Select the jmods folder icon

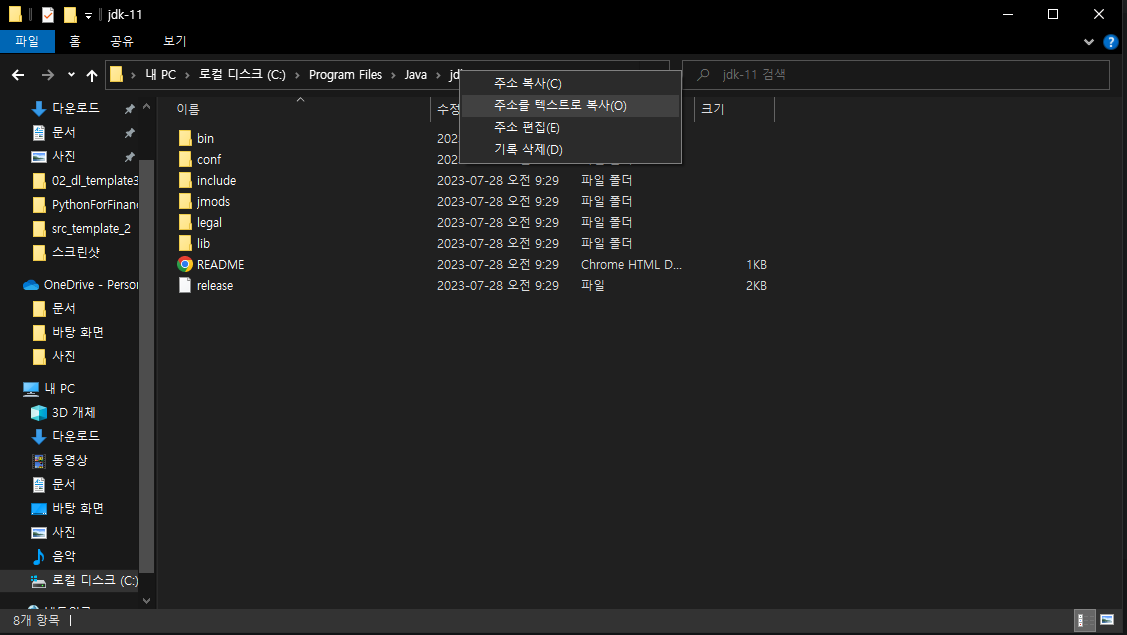pyautogui.click(x=185, y=201)
